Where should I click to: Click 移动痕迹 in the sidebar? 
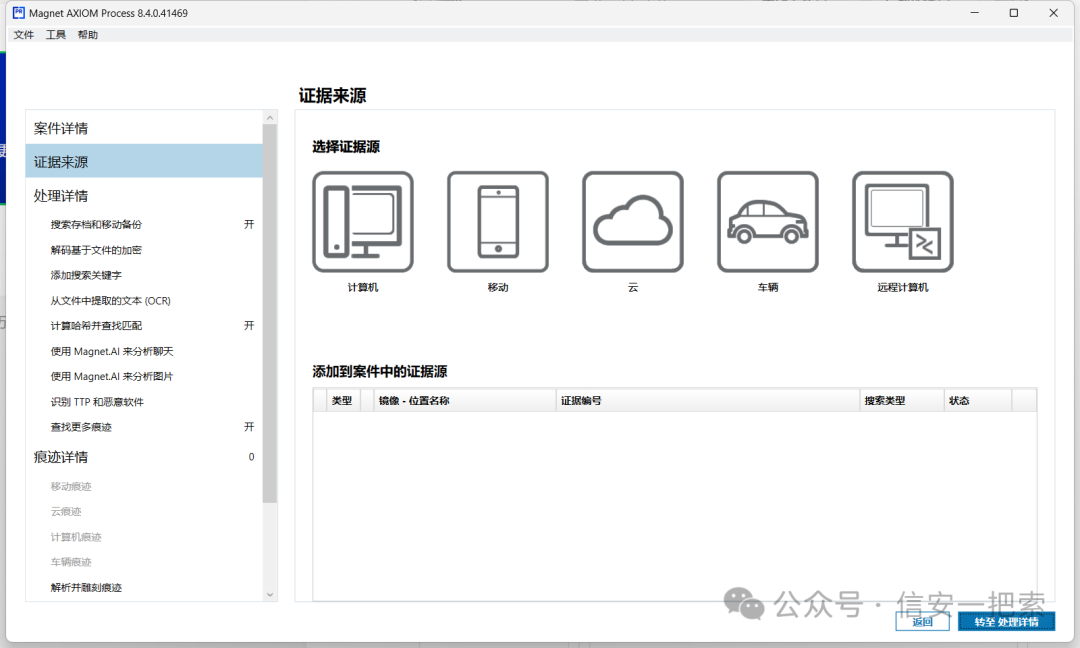[x=71, y=486]
